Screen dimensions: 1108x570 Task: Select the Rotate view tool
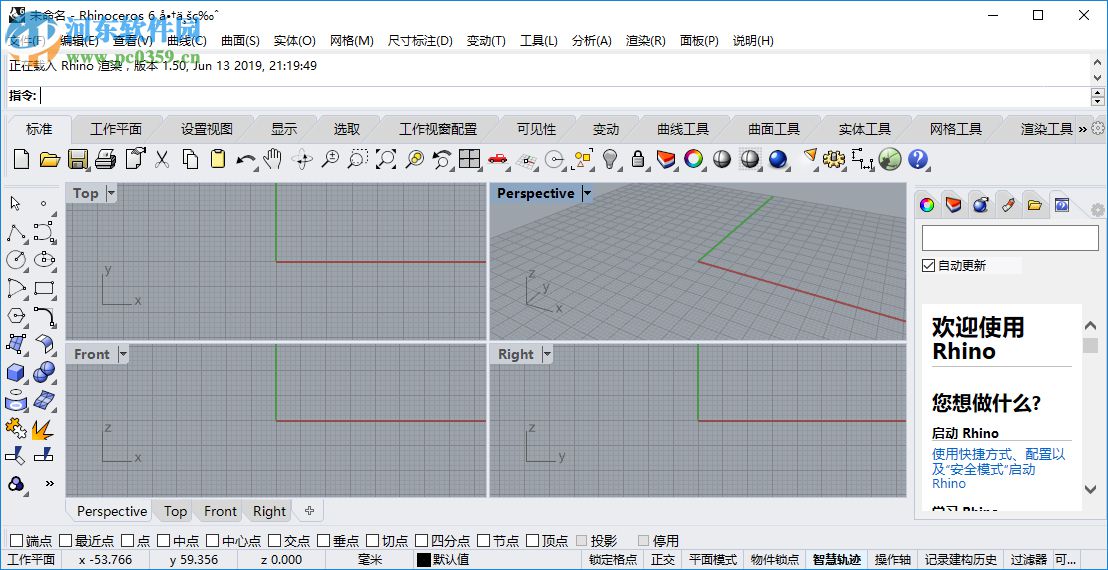click(x=302, y=159)
